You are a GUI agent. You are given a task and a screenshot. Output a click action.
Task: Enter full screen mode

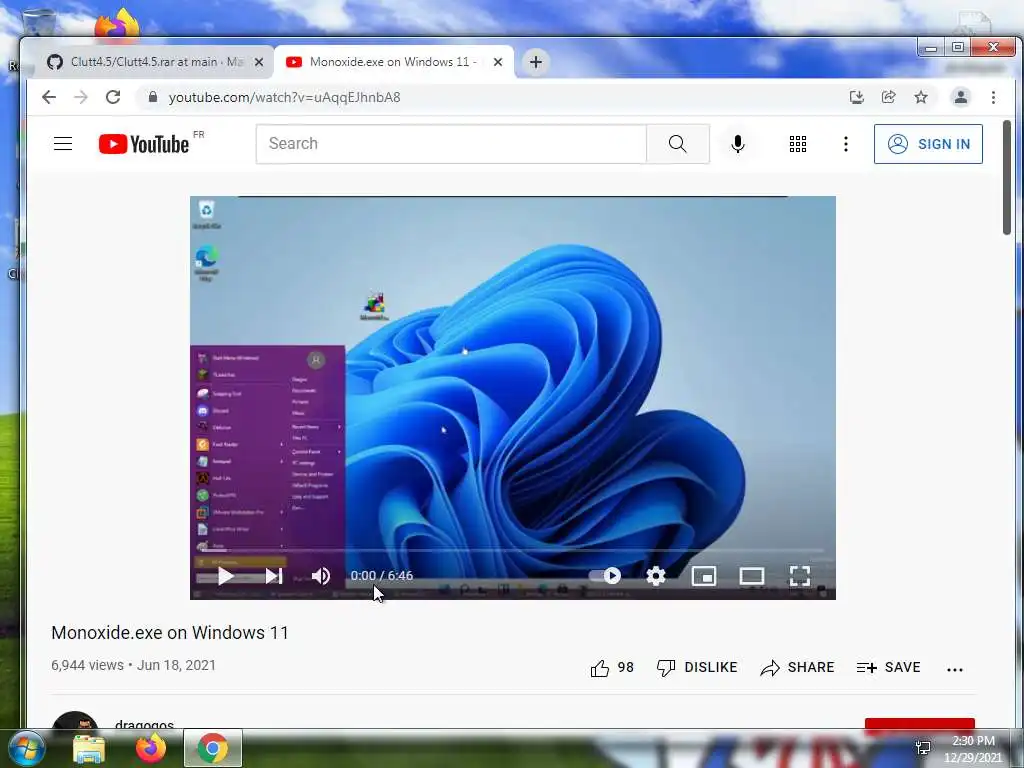coord(799,576)
